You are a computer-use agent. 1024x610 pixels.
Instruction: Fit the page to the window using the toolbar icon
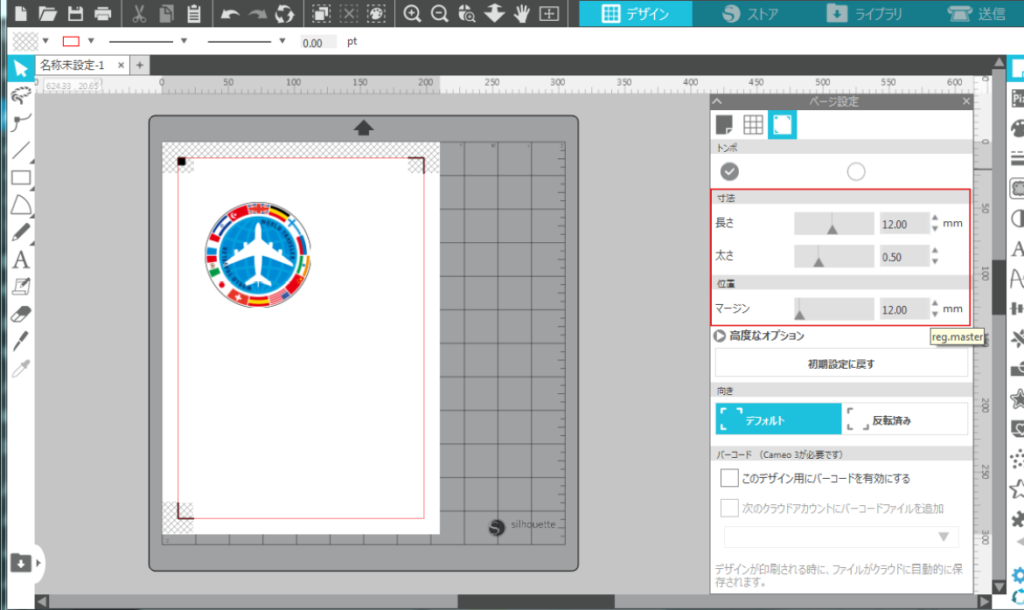tap(549, 13)
